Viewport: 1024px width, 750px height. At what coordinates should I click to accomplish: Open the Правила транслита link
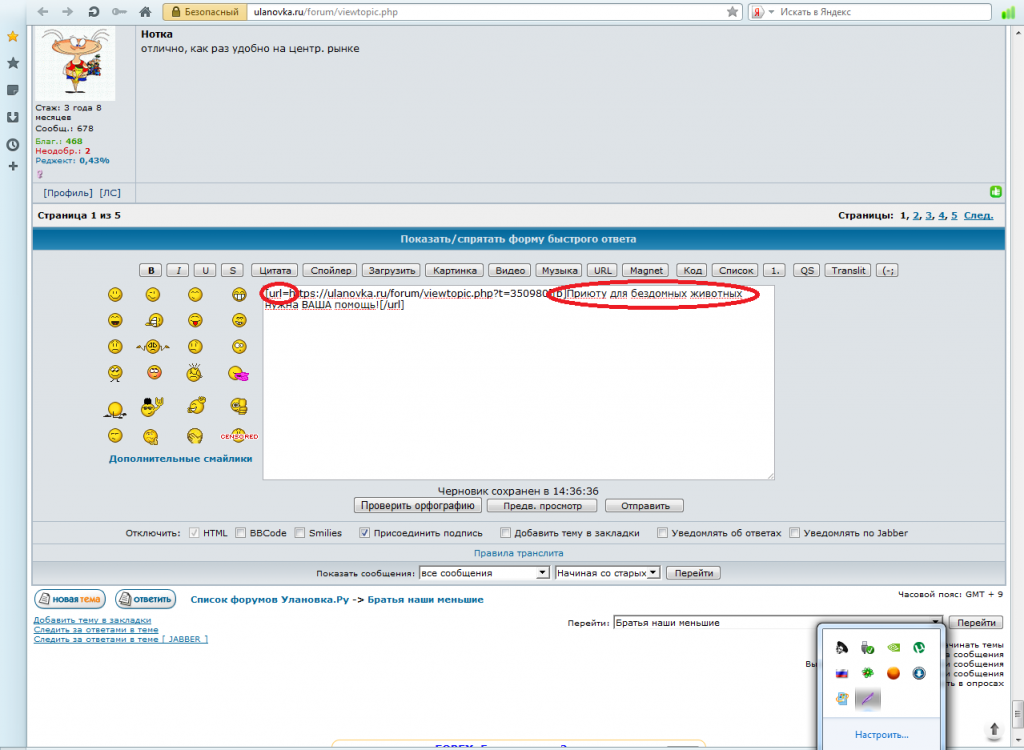(519, 553)
